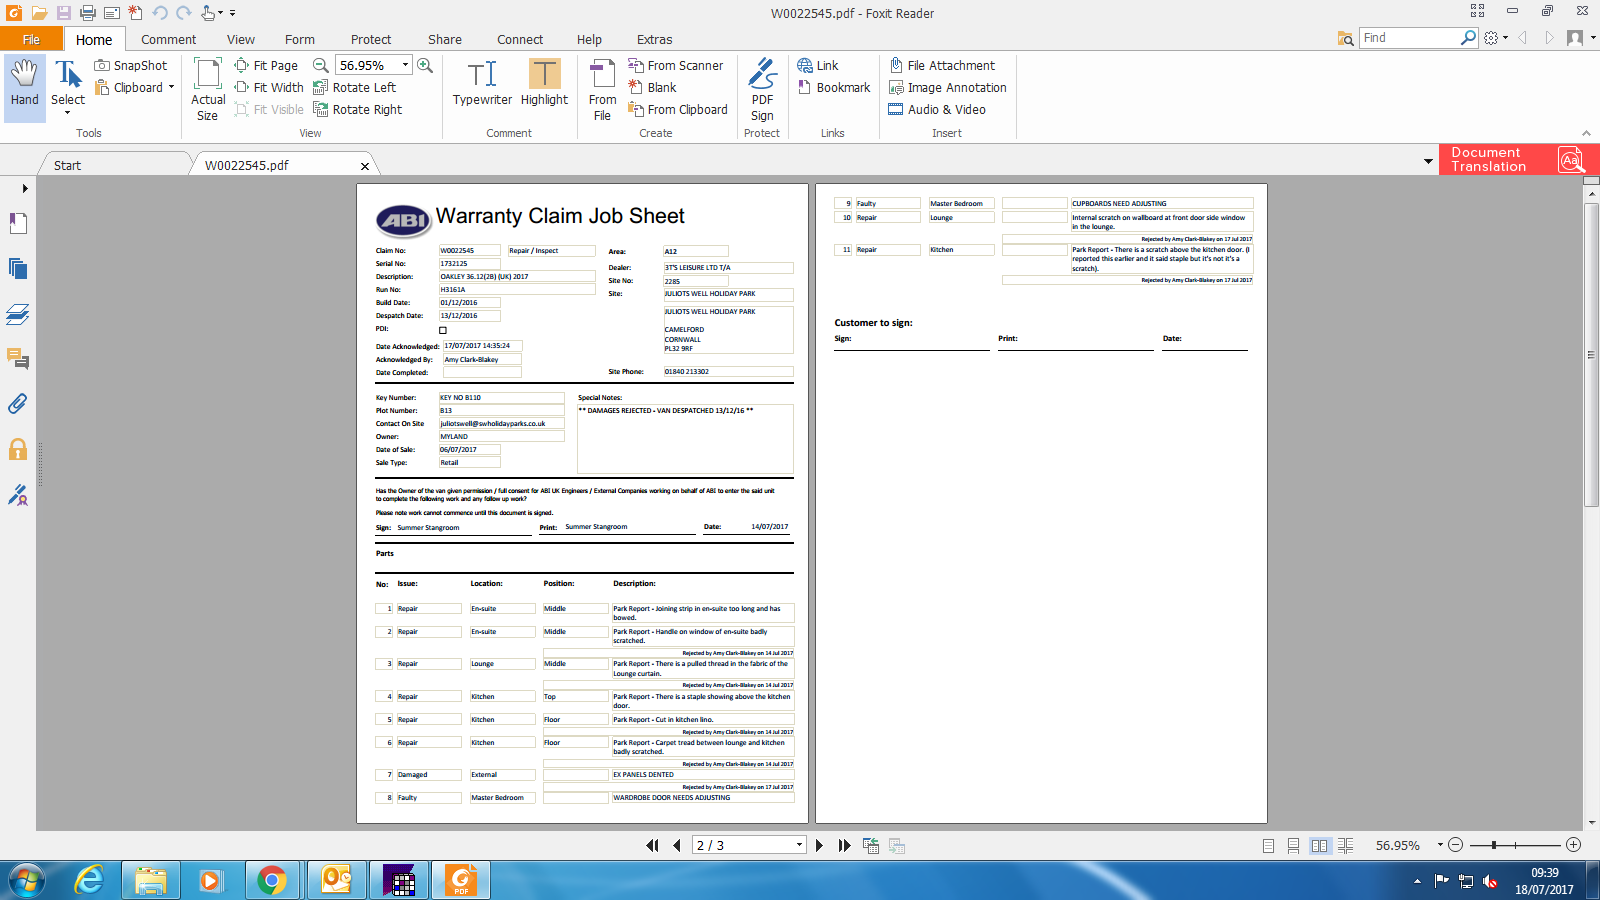The width and height of the screenshot is (1600, 900).
Task: Click the Document Translation button
Action: point(1518,160)
